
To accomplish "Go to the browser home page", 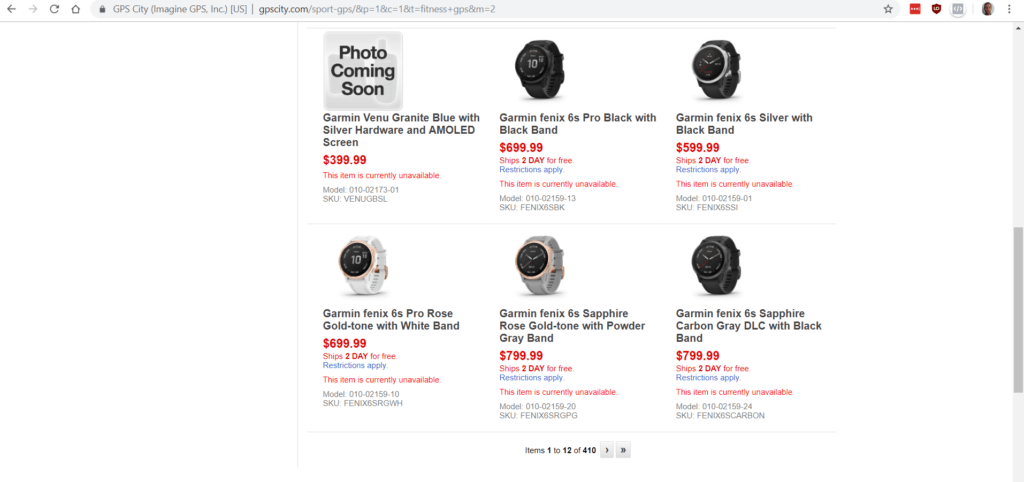I will (75, 9).
